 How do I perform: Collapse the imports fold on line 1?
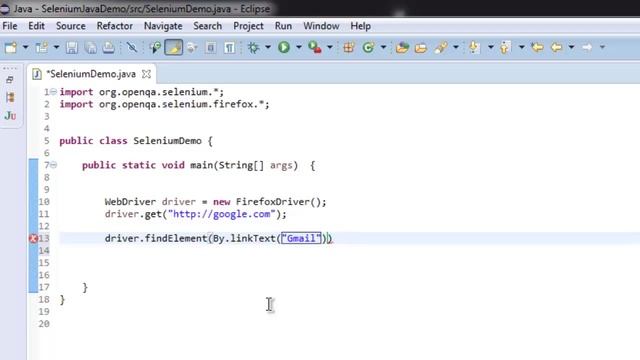[53, 92]
